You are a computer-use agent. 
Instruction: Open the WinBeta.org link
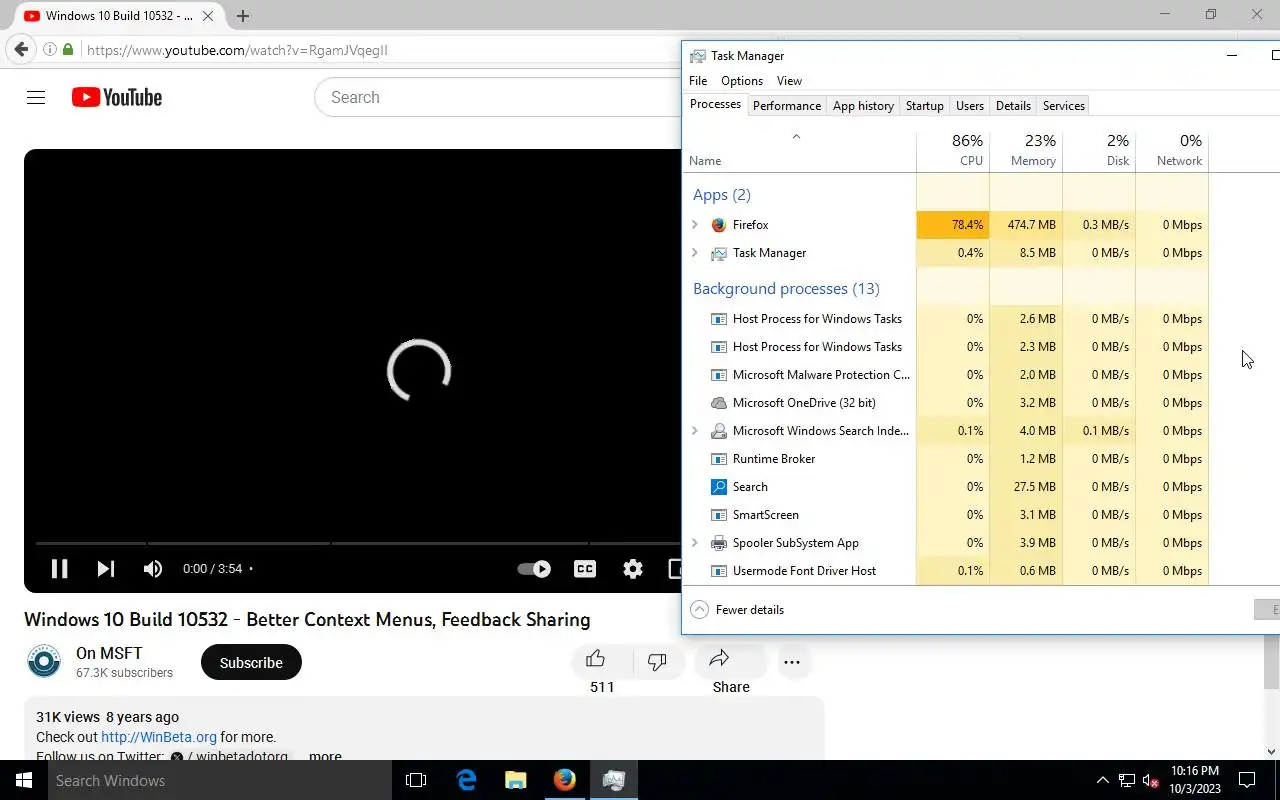159,737
